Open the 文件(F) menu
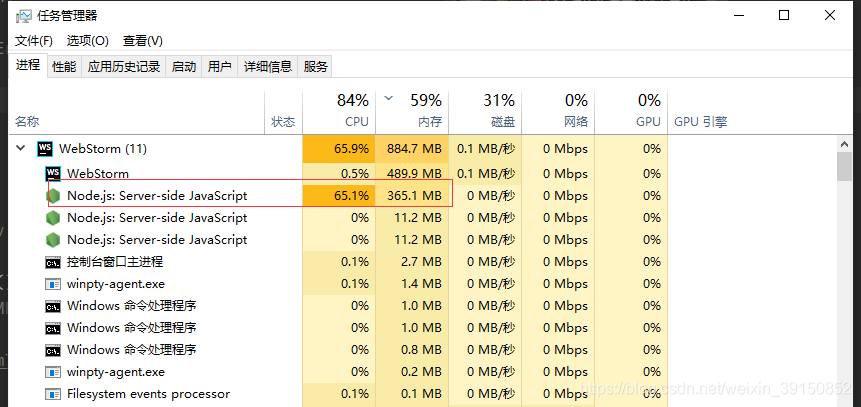Viewport: 861px width, 407px height. [x=33, y=41]
